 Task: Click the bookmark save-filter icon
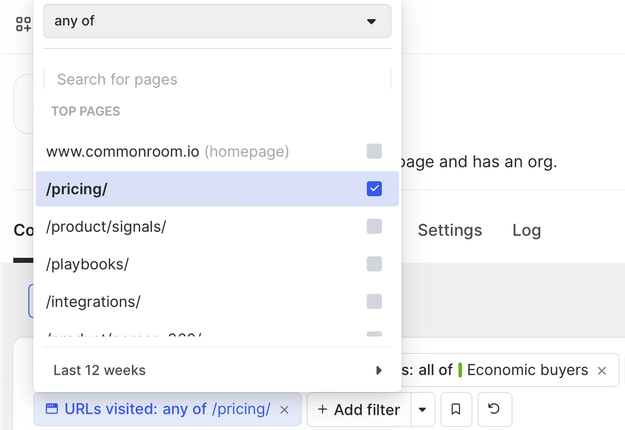[x=456, y=409]
